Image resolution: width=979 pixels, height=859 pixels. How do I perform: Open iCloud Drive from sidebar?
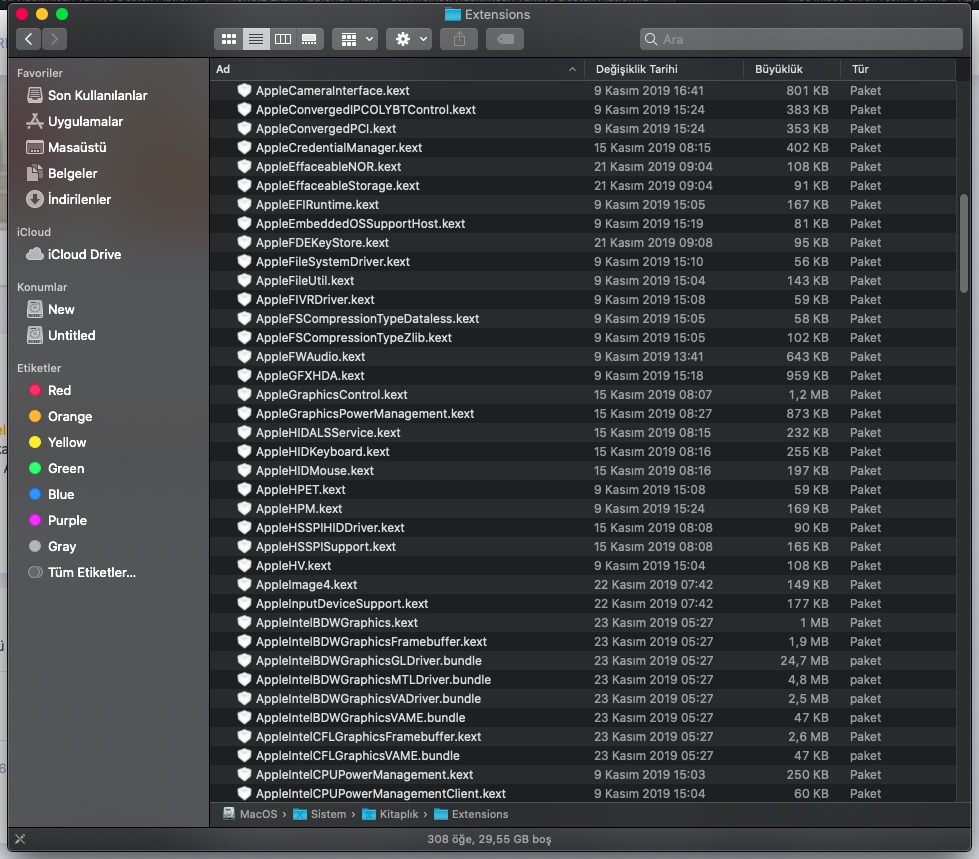click(84, 254)
